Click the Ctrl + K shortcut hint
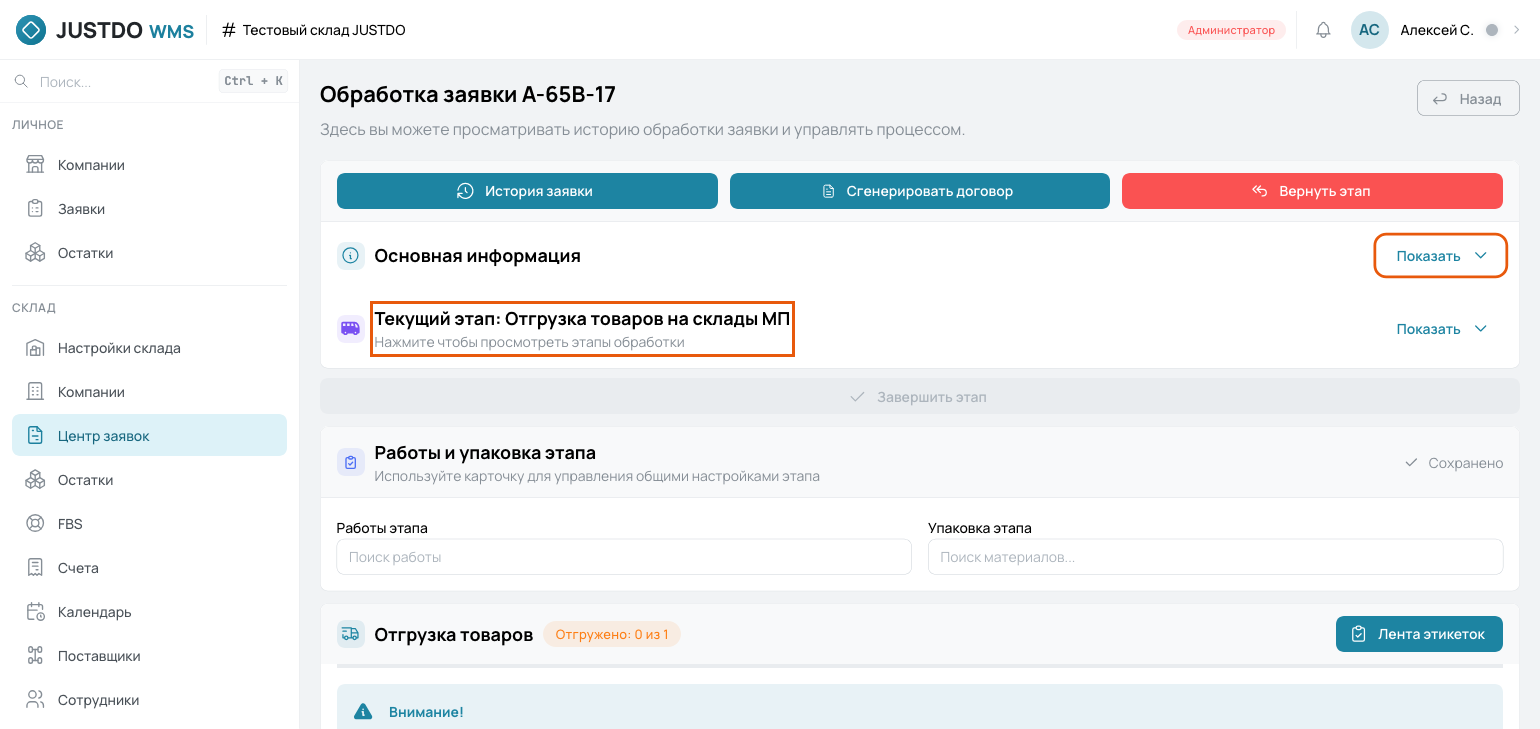Viewport: 1540px width, 729px height. tap(253, 81)
